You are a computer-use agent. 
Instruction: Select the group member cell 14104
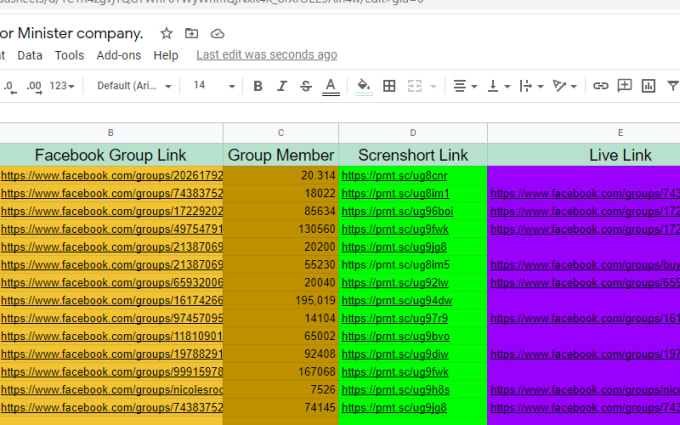(281, 318)
